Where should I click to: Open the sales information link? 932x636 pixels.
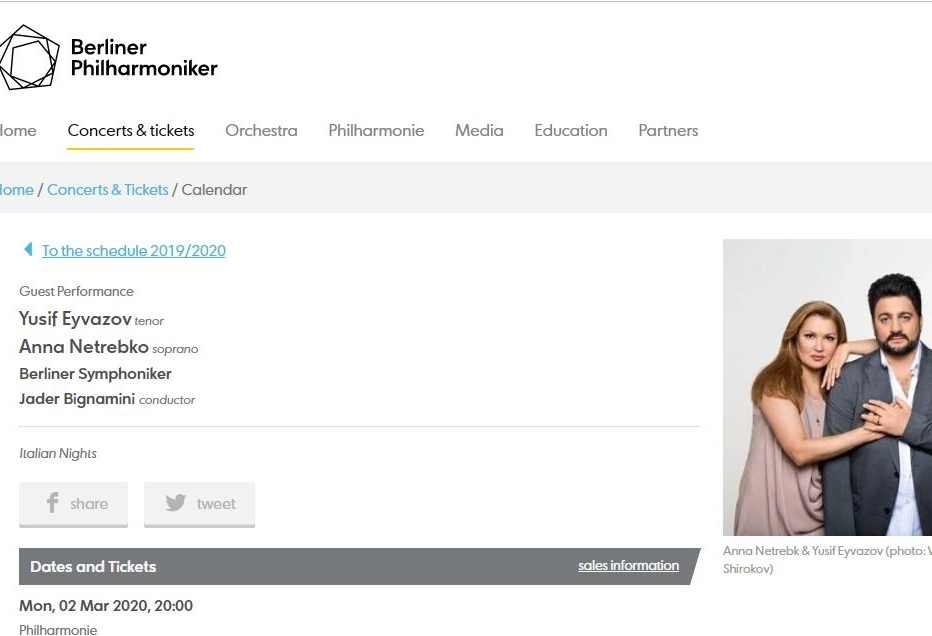coord(628,565)
